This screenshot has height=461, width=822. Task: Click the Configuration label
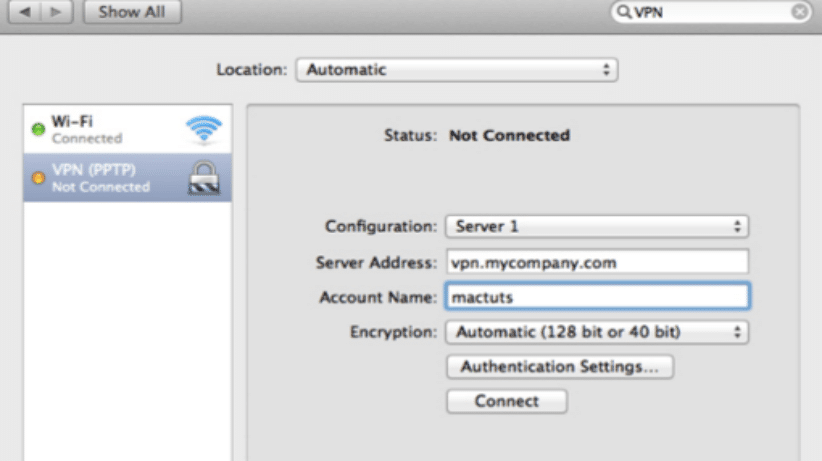[x=381, y=227]
